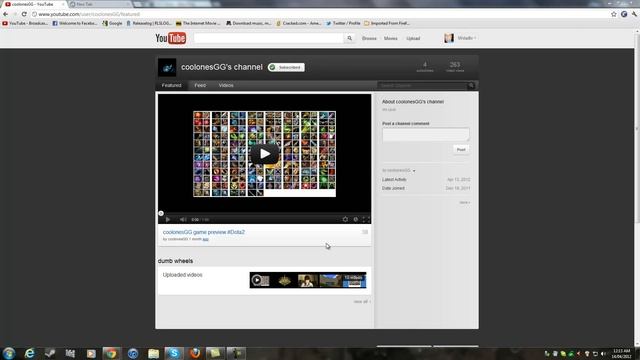Image resolution: width=640 pixels, height=360 pixels.
Task: Open the 13 videos playlist thumbnail
Action: [354, 280]
